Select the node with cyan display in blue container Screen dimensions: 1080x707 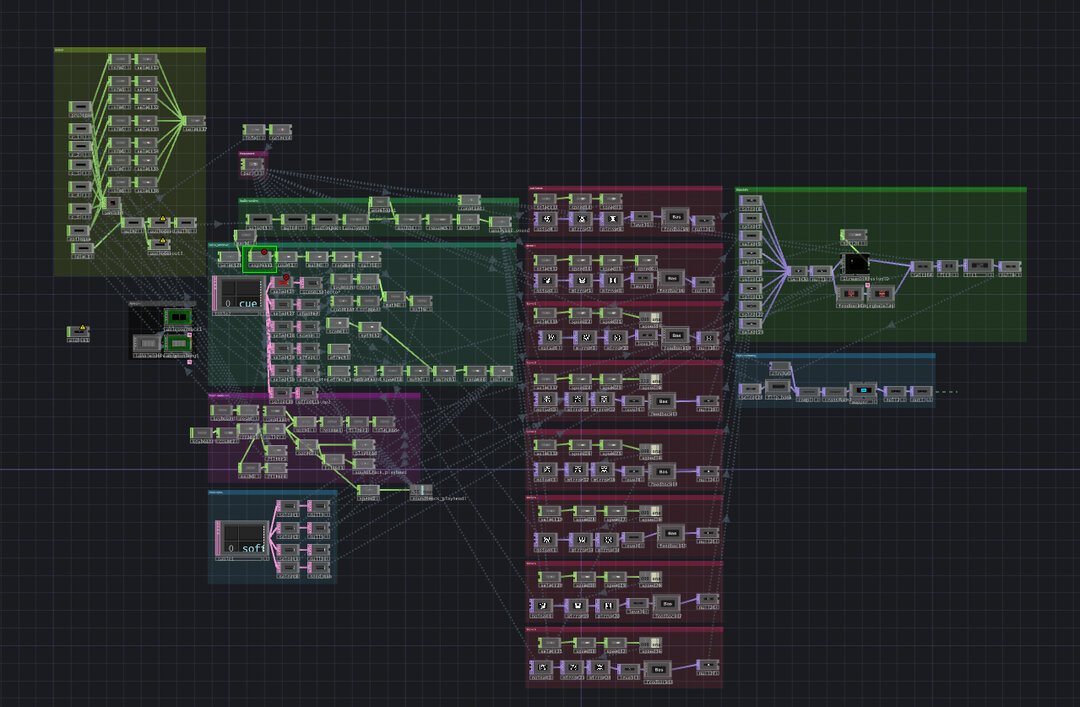pyautogui.click(x=862, y=390)
